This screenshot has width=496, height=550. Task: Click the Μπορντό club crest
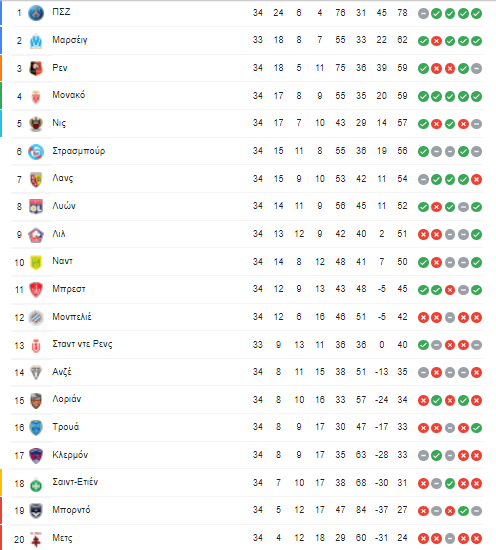(36, 511)
